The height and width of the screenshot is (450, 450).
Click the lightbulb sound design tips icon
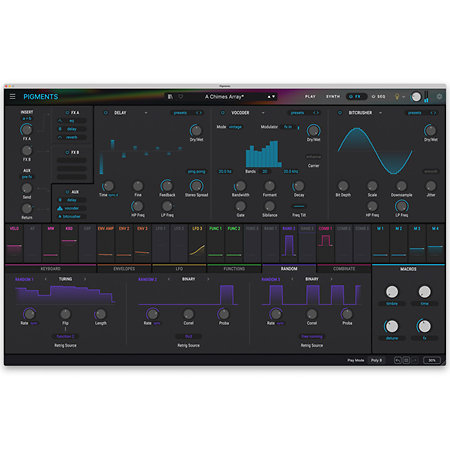(397, 97)
